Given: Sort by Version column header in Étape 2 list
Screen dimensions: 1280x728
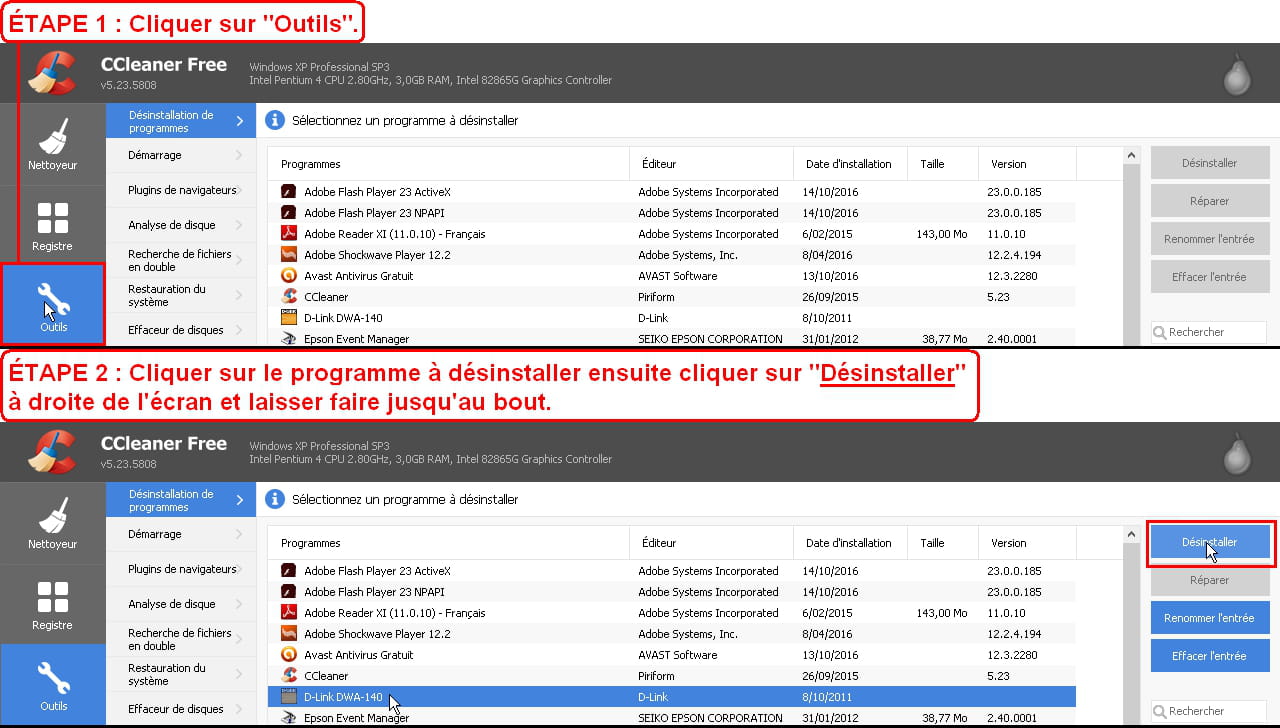Looking at the screenshot, I should (1027, 543).
